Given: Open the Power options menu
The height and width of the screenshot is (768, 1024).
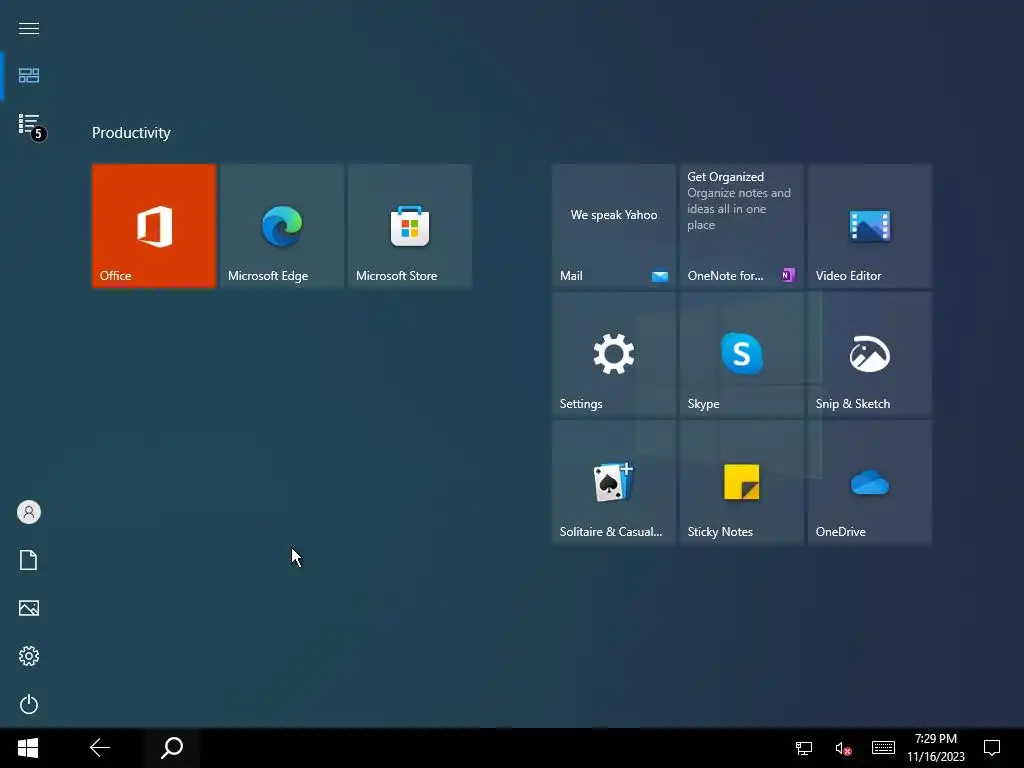Looking at the screenshot, I should 29,704.
